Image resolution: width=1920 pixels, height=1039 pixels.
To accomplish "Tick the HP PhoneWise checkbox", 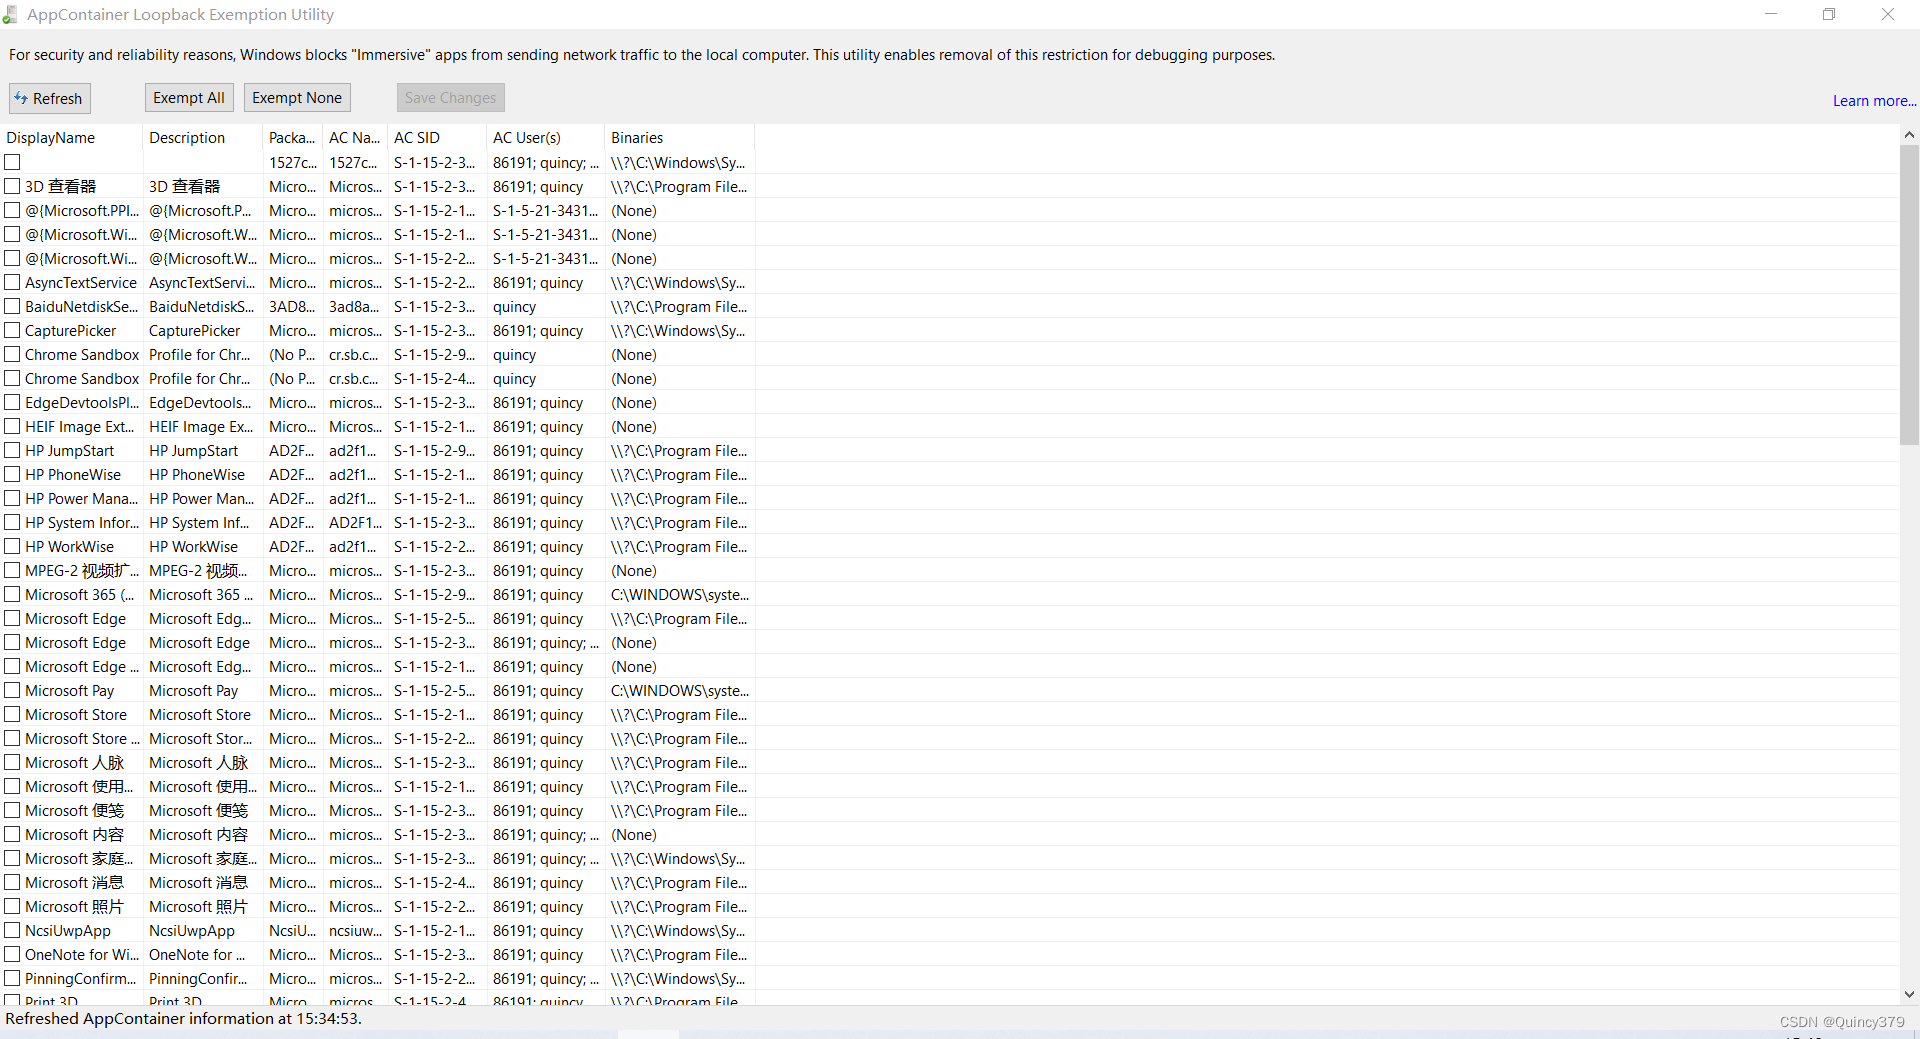I will pyautogui.click(x=12, y=474).
